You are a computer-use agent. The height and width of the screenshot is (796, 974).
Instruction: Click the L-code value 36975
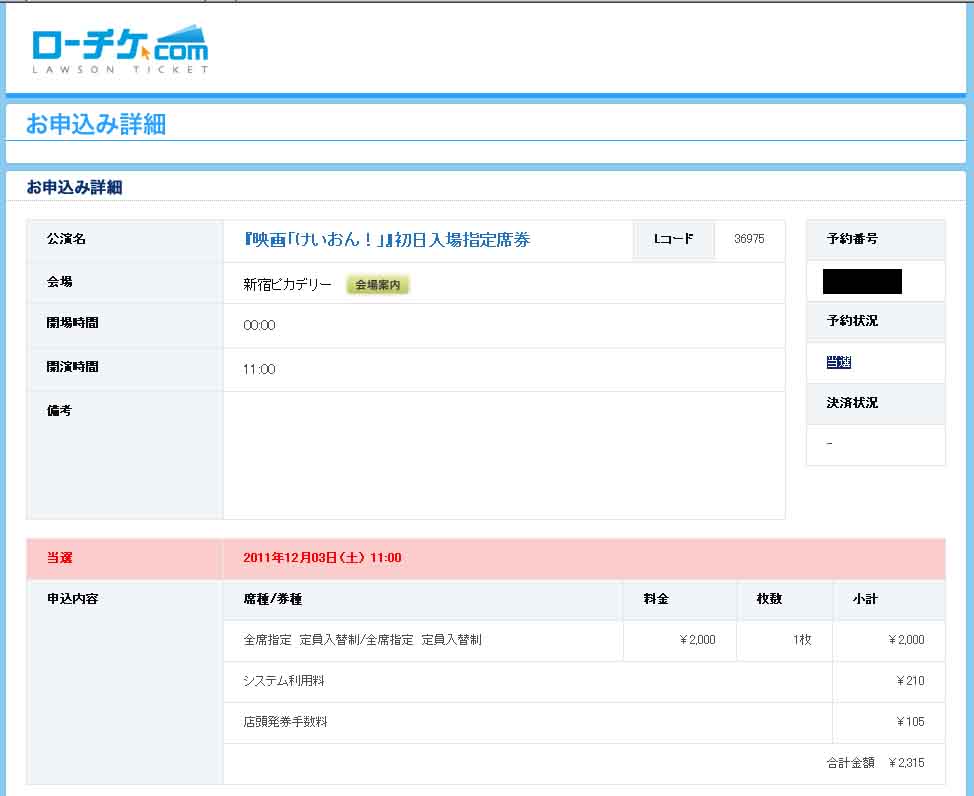(749, 240)
